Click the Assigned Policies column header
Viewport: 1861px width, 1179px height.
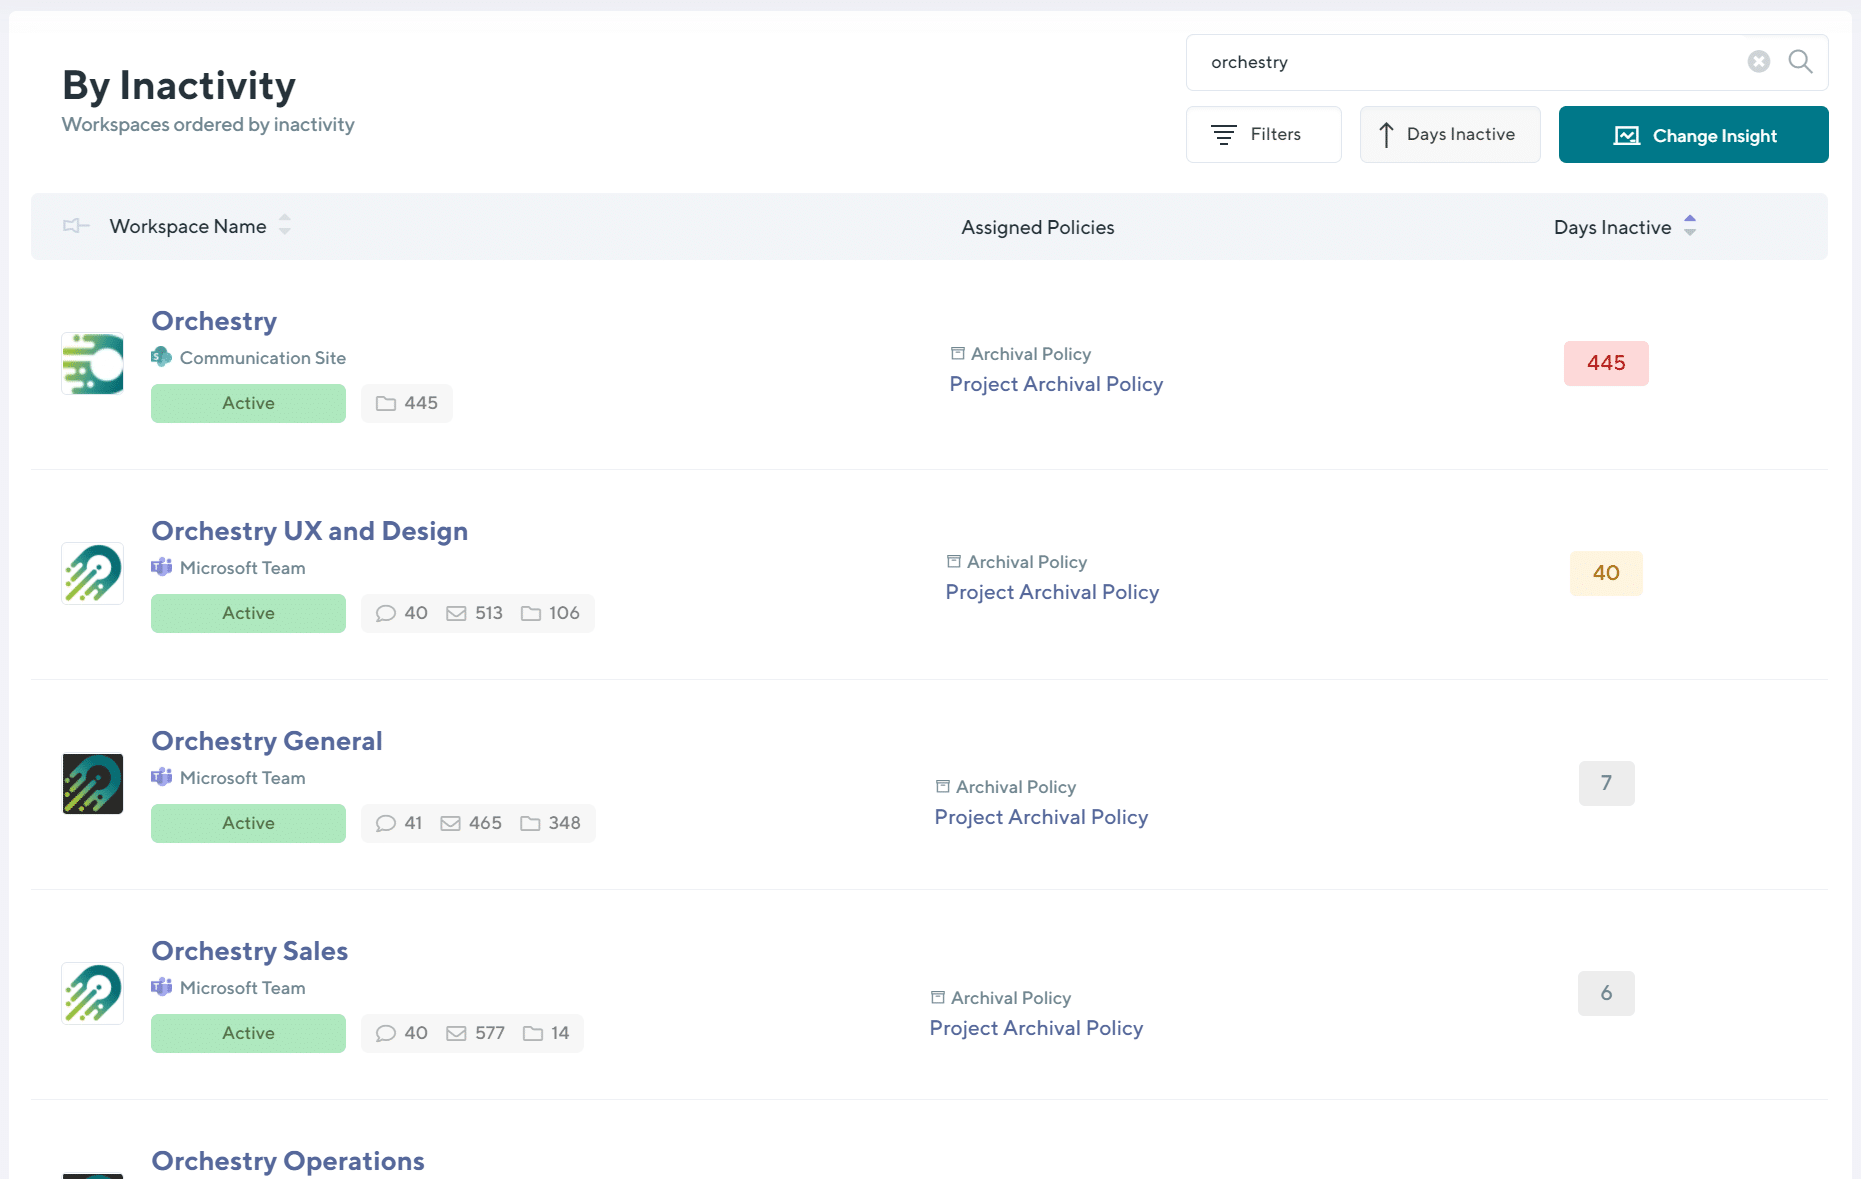point(1038,227)
